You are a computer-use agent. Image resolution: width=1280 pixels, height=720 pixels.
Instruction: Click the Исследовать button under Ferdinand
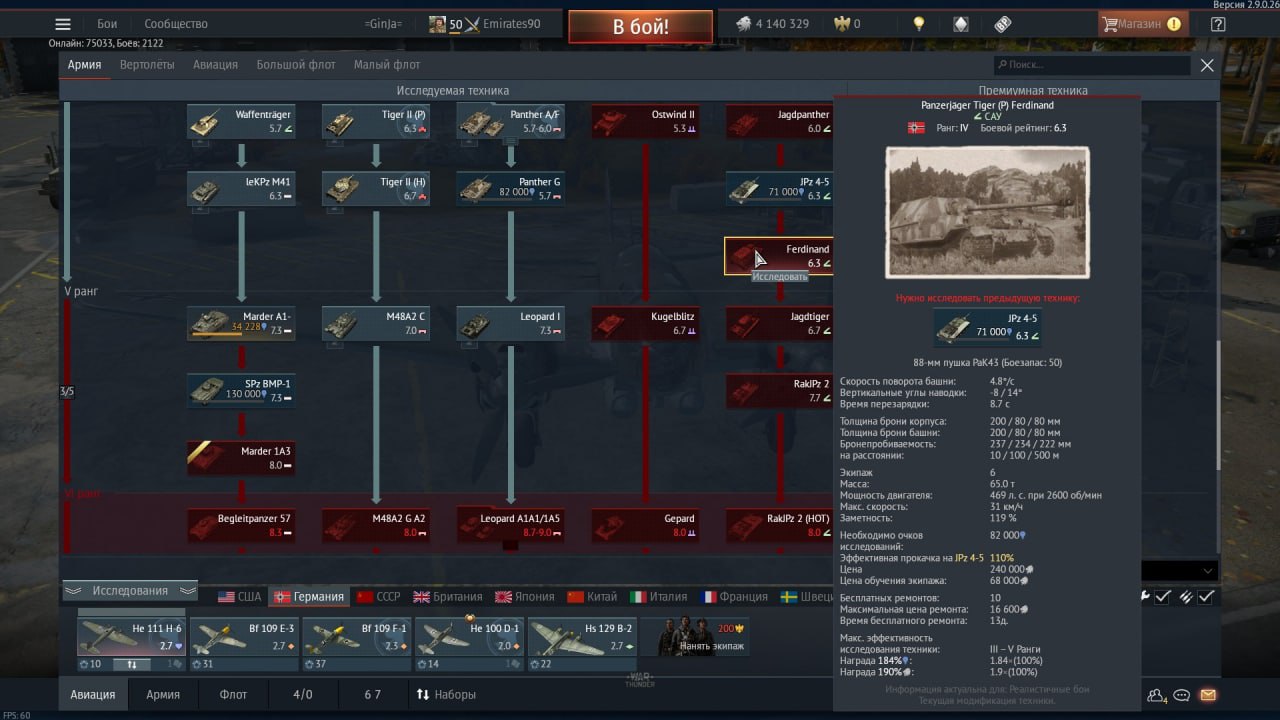tap(780, 276)
